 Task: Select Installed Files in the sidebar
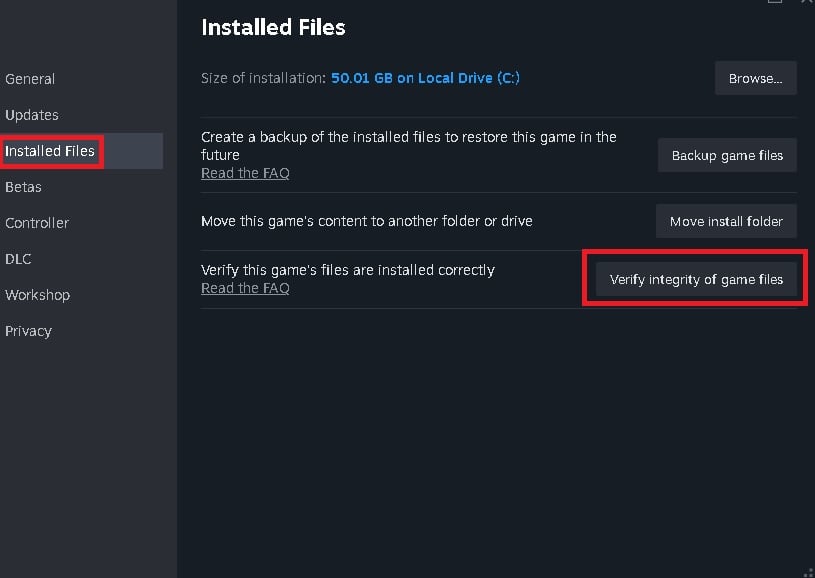[50, 151]
